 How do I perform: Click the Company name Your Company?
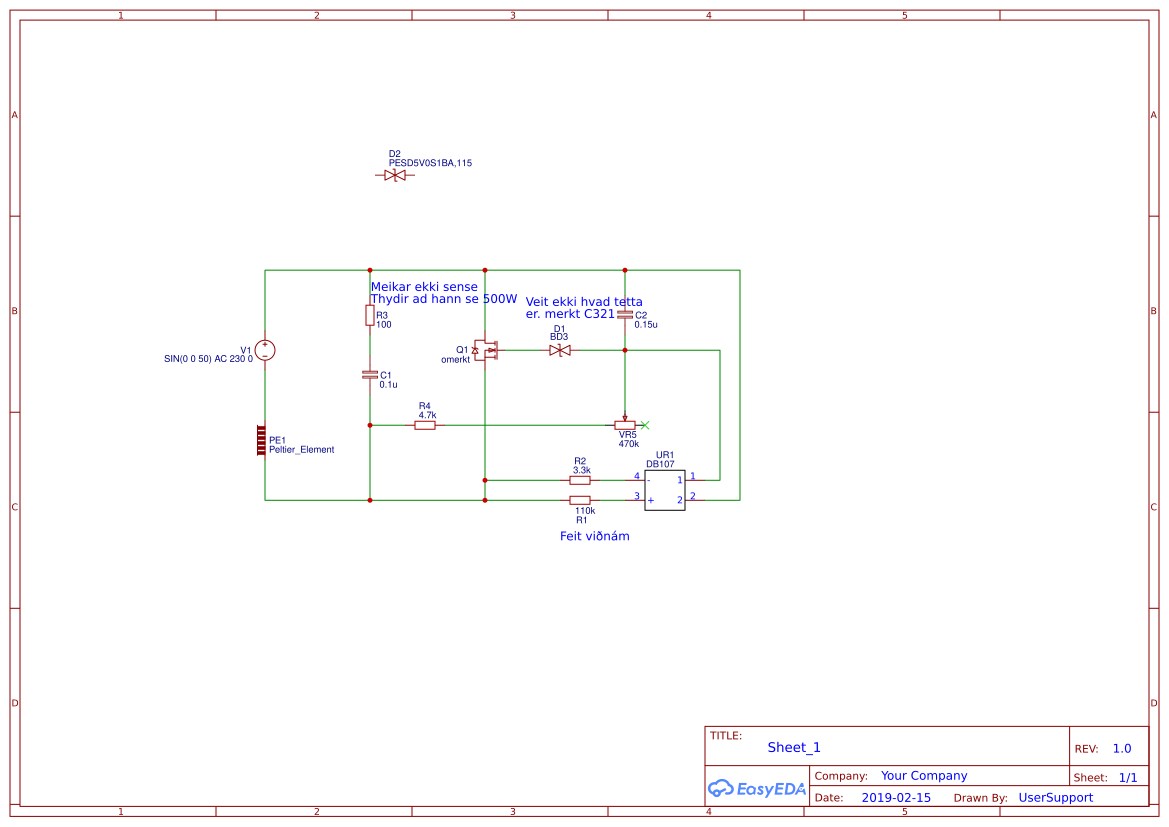(x=922, y=775)
